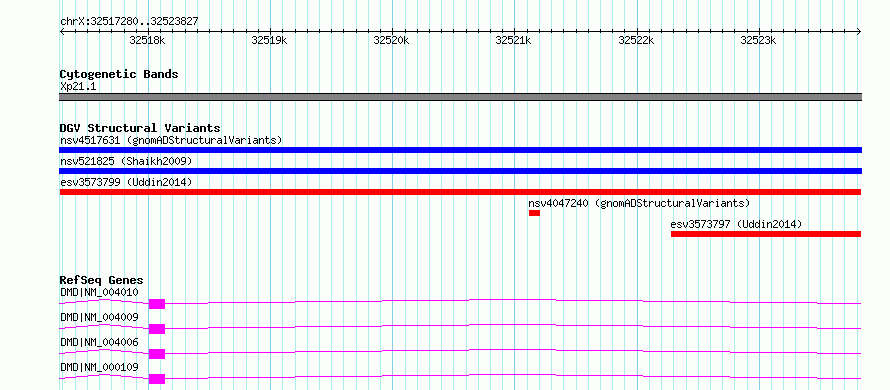
Task: Click the DMD|NM_004009 transcript label
Action: pyautogui.click(x=99, y=317)
